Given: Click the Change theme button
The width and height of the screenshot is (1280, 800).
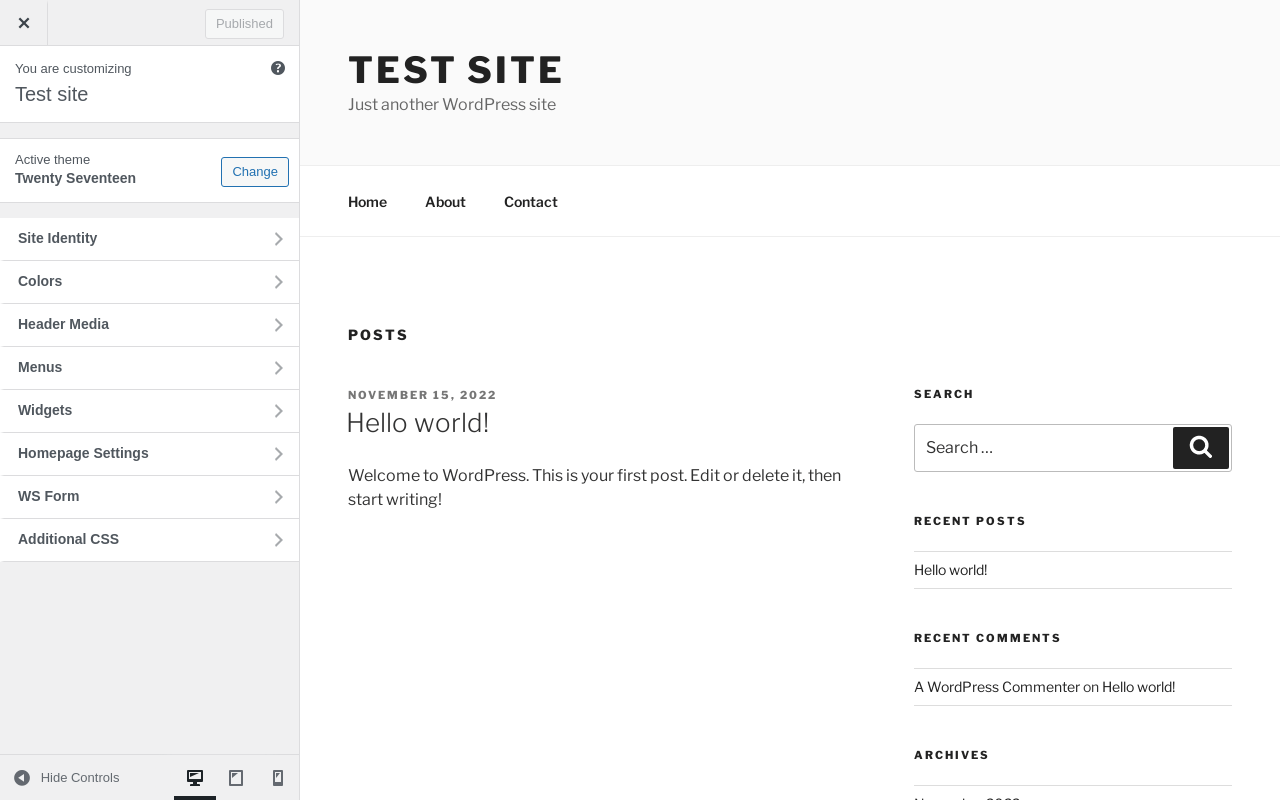Looking at the screenshot, I should [255, 172].
